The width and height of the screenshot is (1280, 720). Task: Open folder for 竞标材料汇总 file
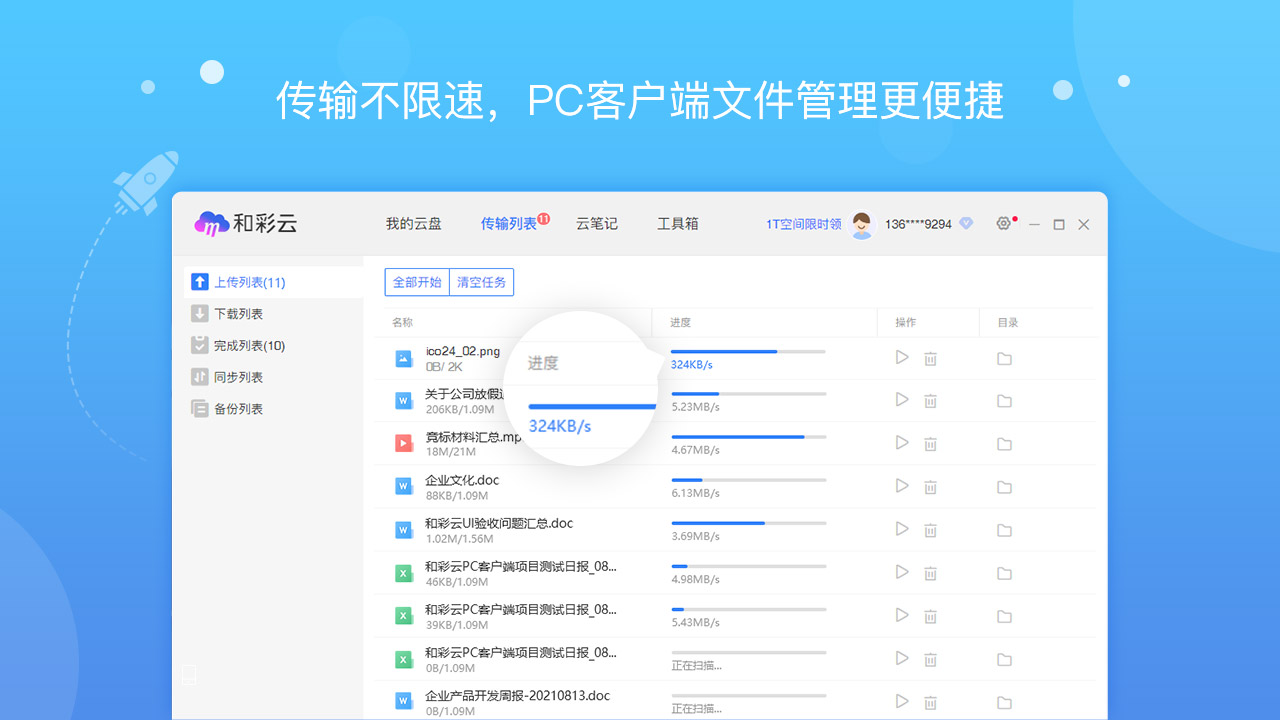pyautogui.click(x=1004, y=444)
